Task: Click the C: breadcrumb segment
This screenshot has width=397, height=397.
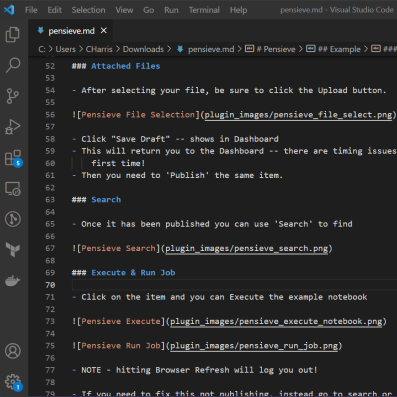Action: [42, 49]
